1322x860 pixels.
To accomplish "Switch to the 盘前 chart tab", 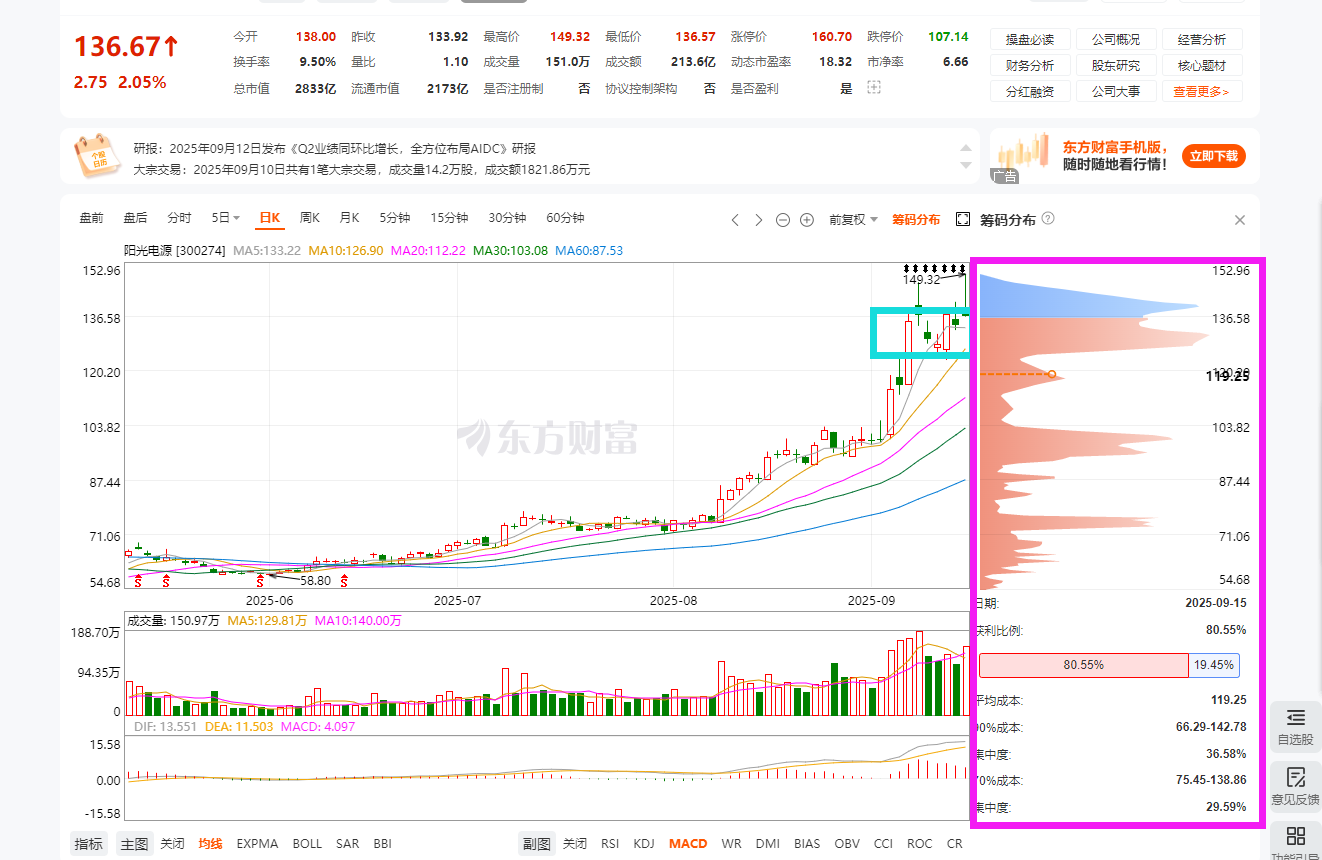I will coord(92,218).
